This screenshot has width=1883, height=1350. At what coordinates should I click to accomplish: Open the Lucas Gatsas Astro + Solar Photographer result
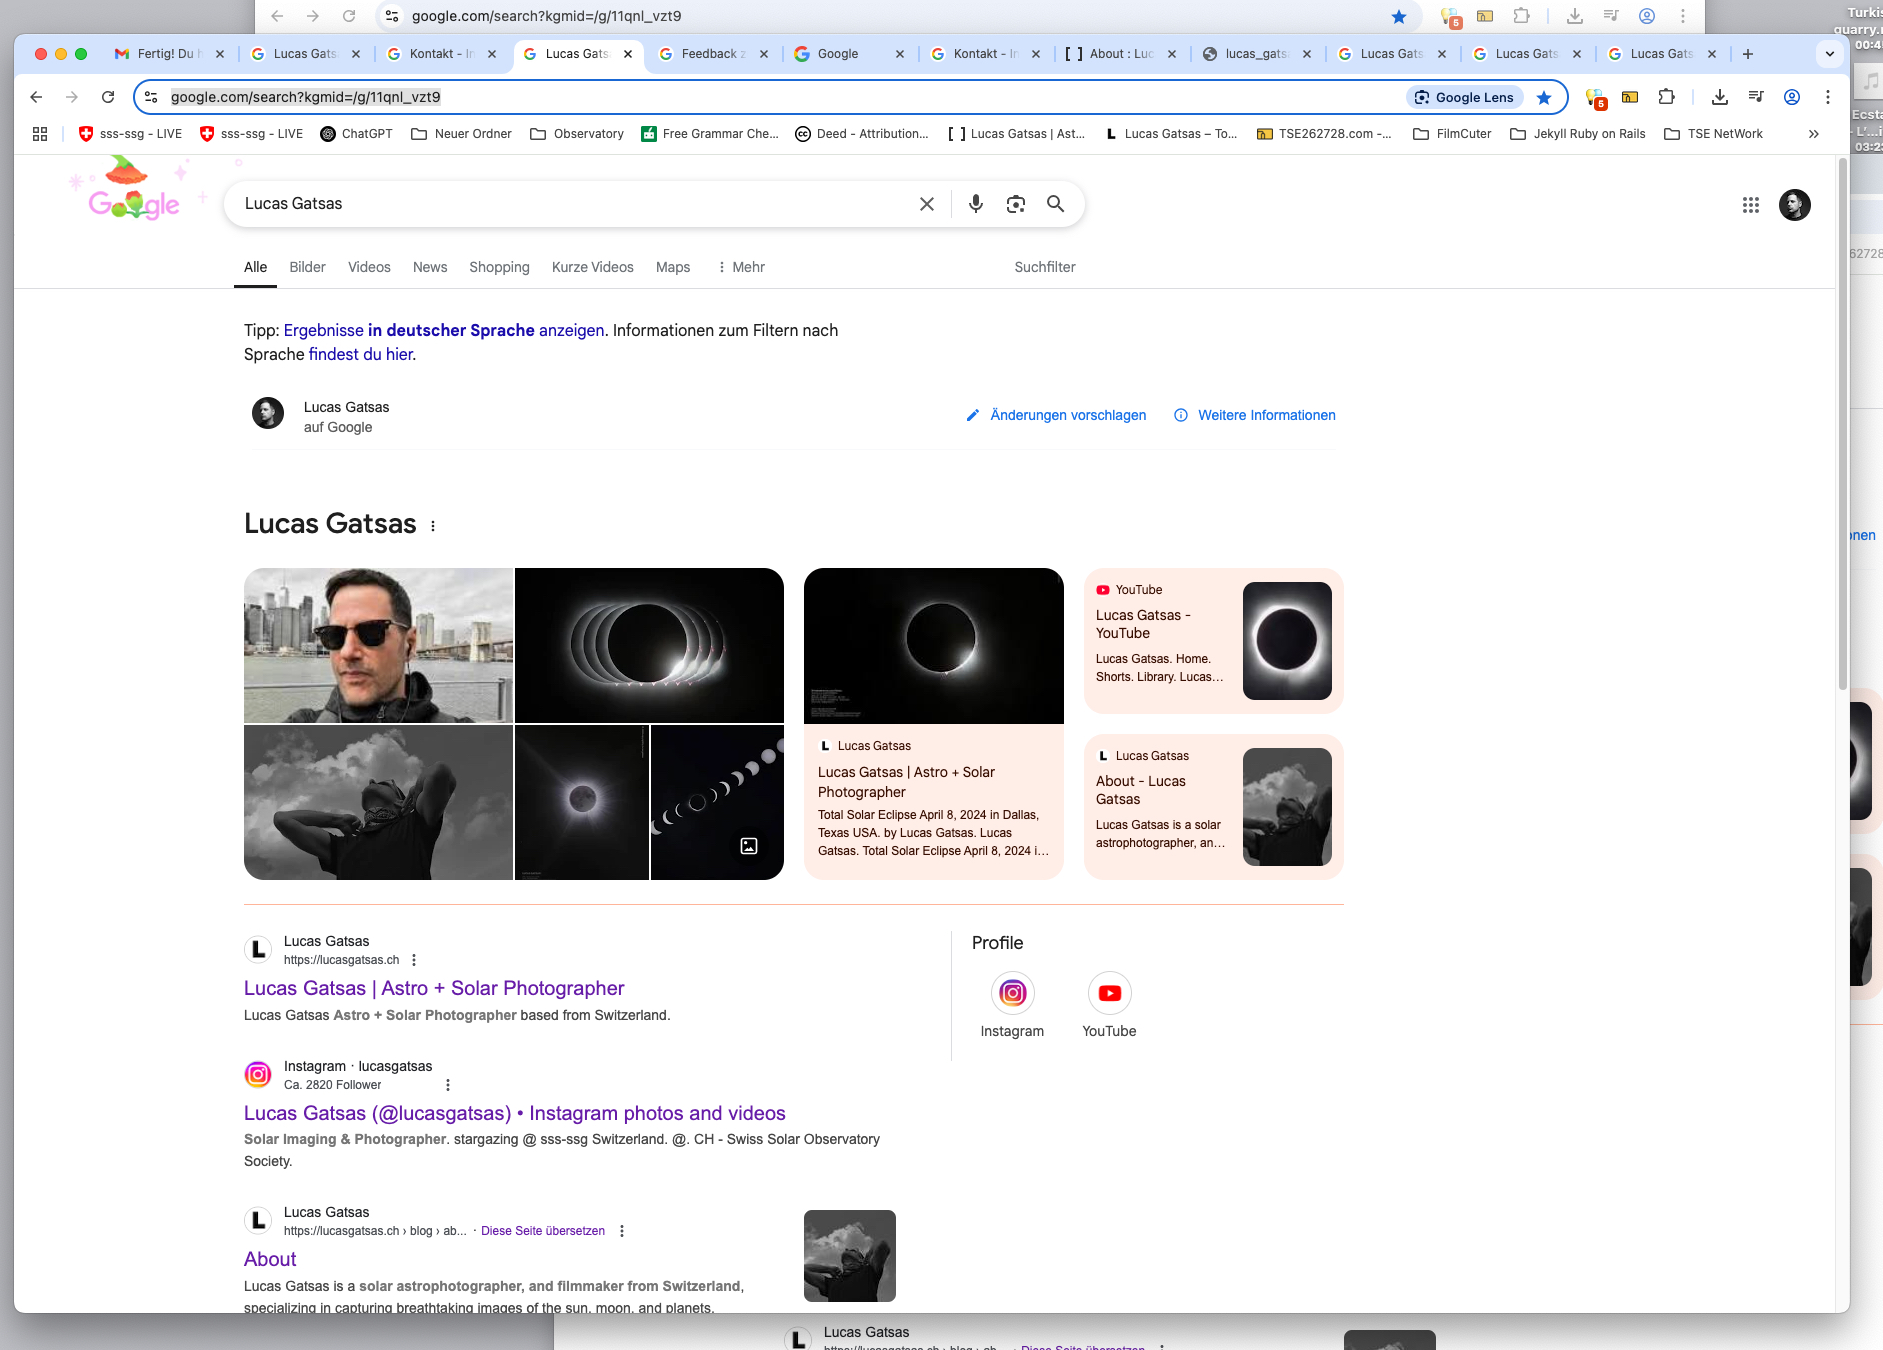tap(434, 988)
